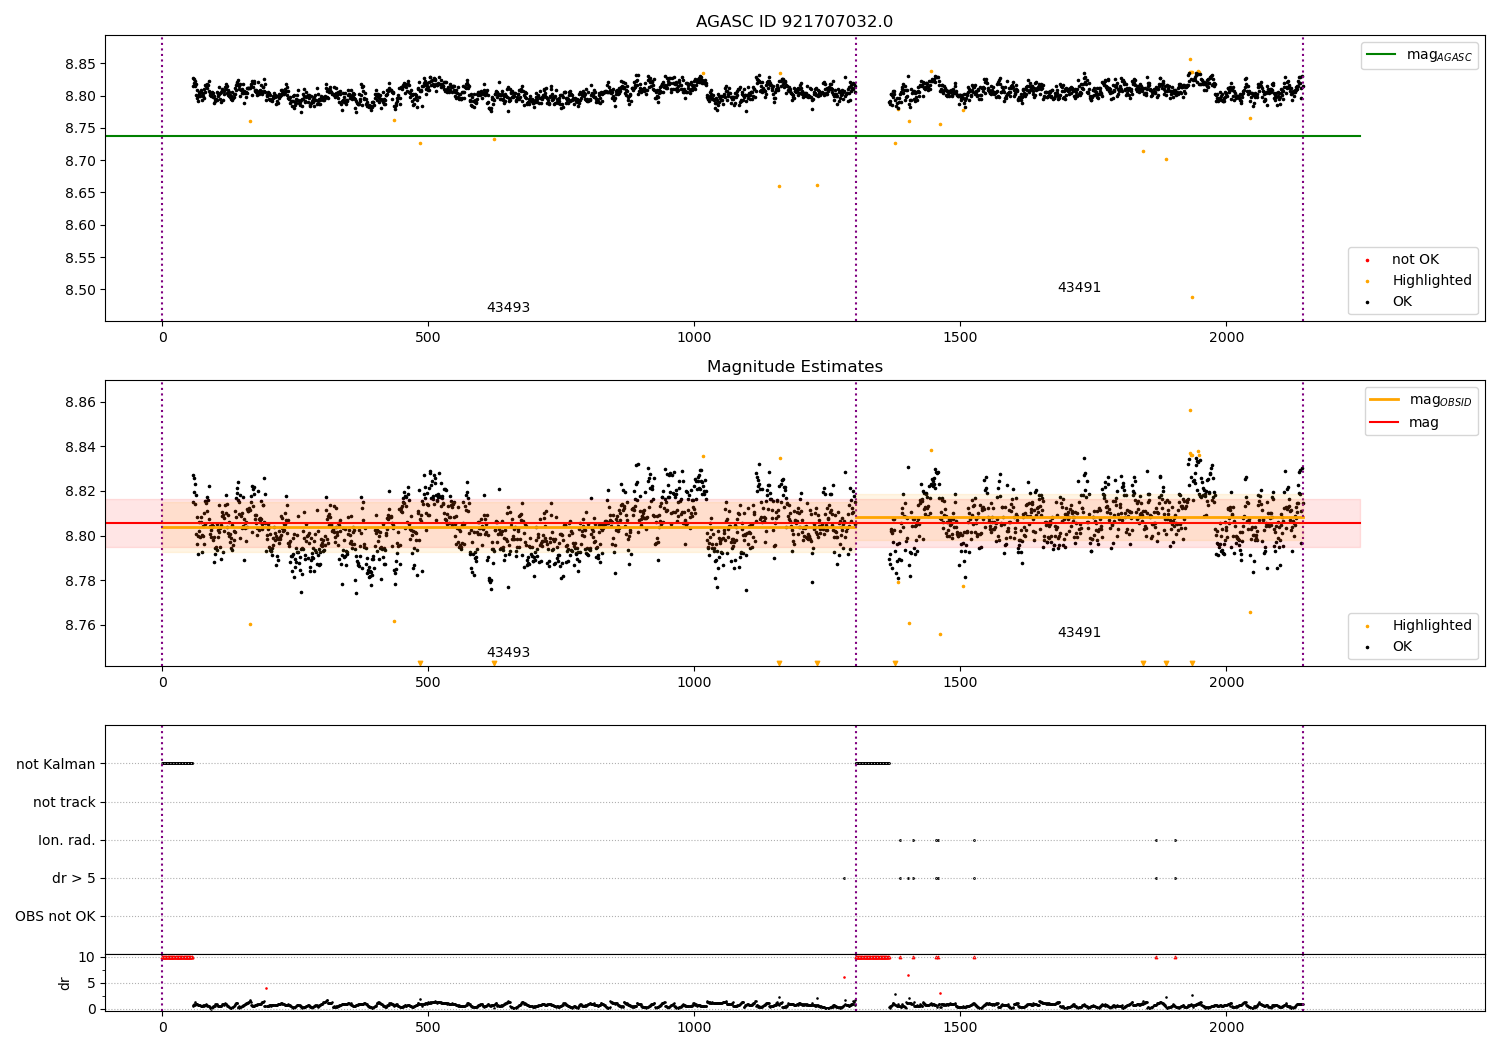Click obsid label 43491 in Magnitude Estimates plot
Viewport: 1500px width, 1050px height.
tap(1079, 633)
